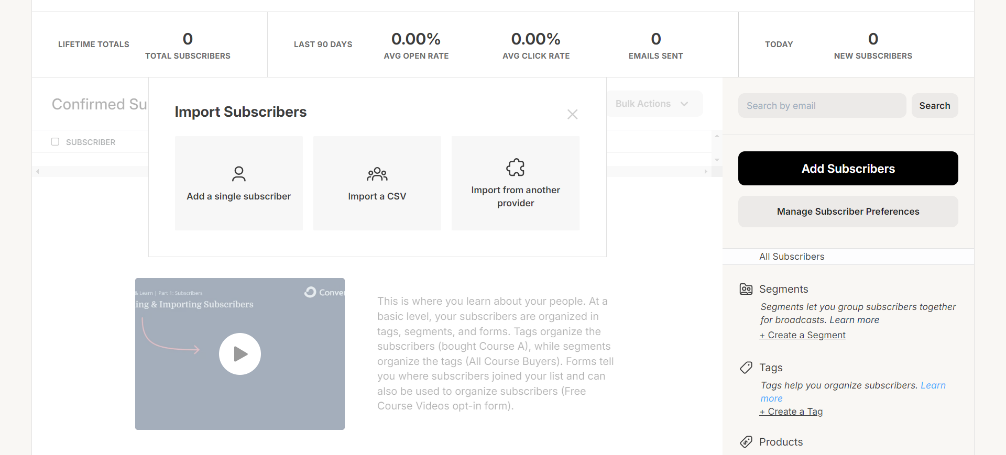Click the Tags label icon
The height and width of the screenshot is (455, 1006).
click(x=746, y=367)
